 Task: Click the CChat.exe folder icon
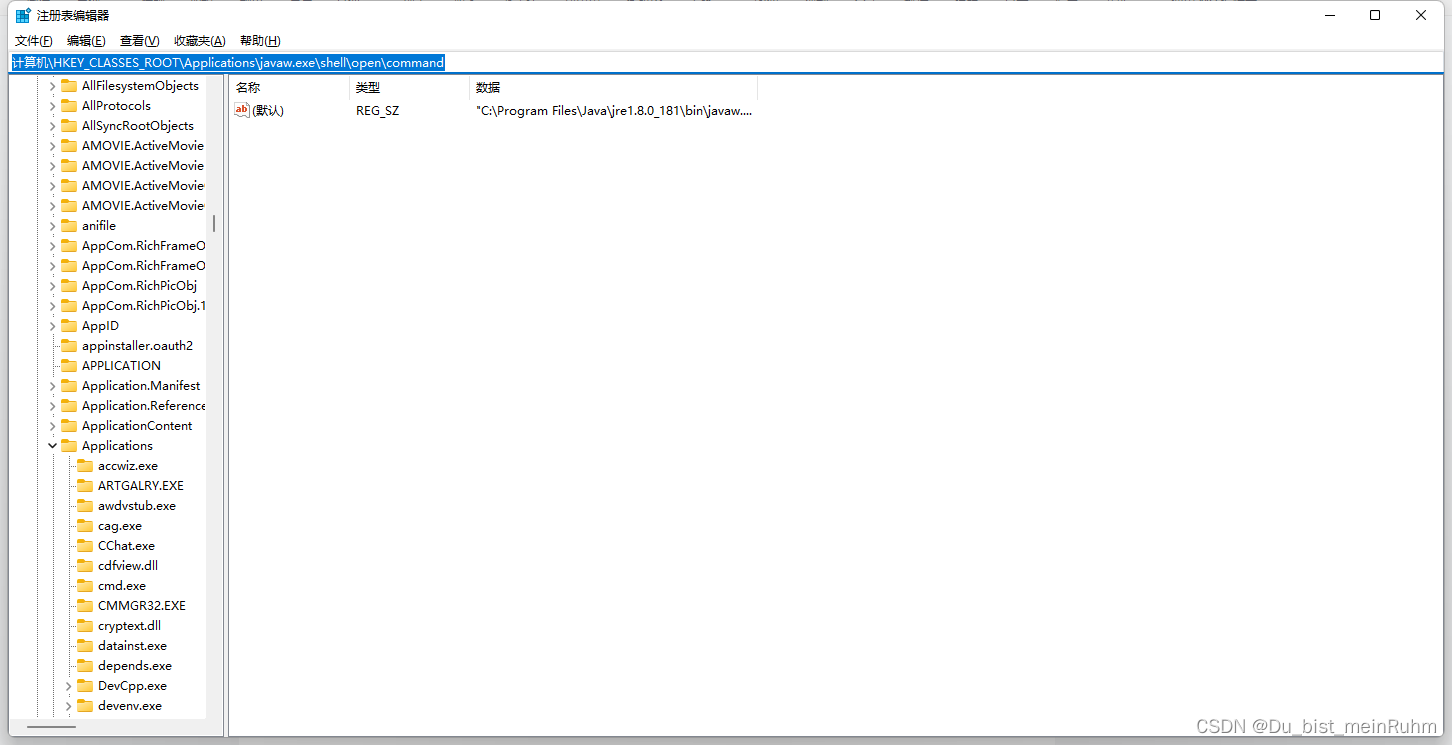[87, 545]
